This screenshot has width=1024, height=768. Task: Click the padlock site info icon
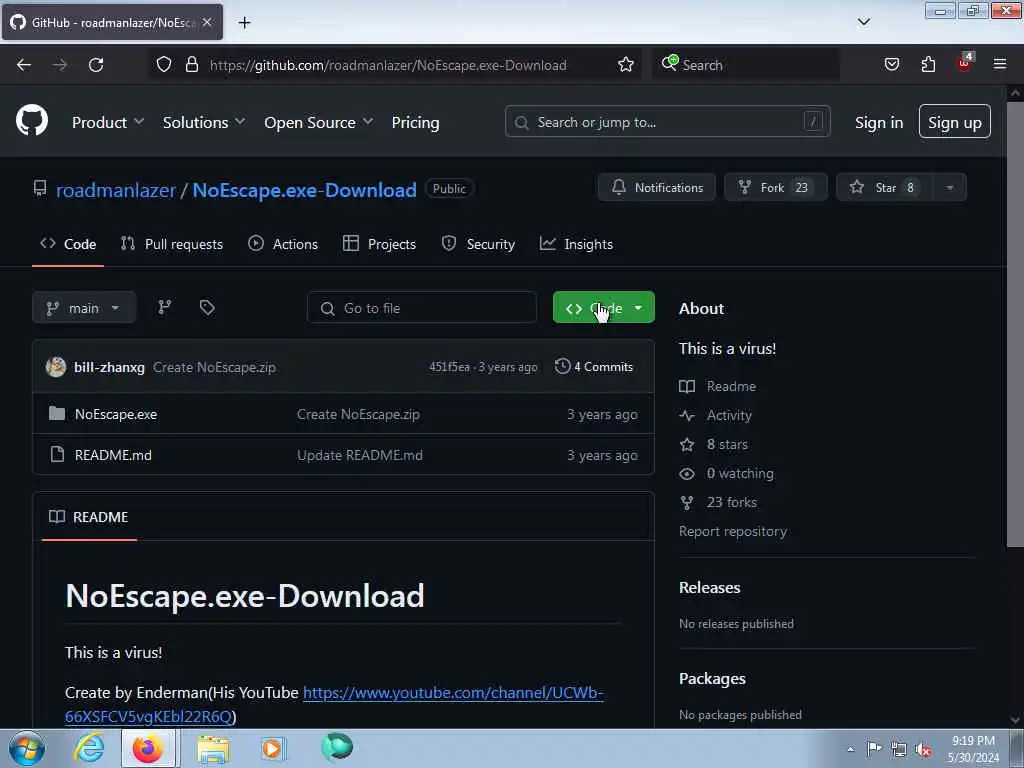tap(191, 64)
